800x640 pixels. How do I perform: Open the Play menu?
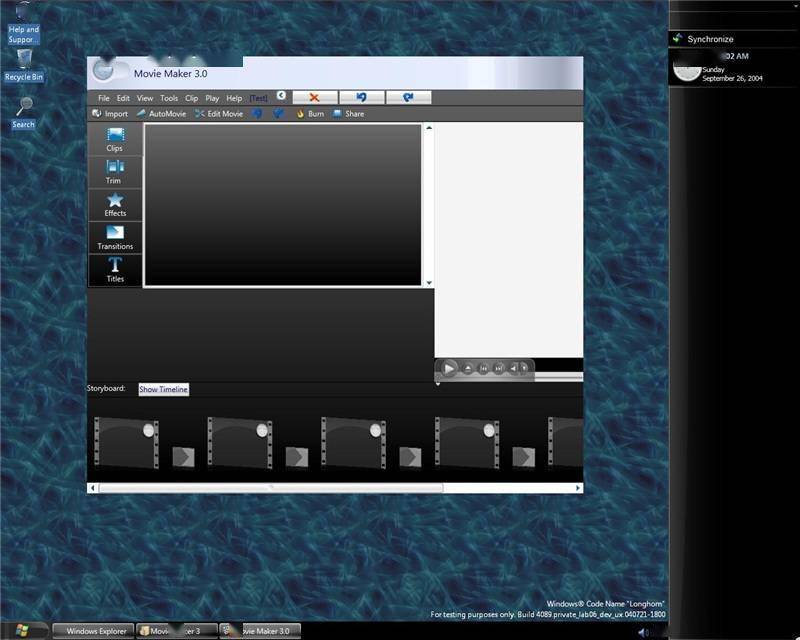[211, 98]
